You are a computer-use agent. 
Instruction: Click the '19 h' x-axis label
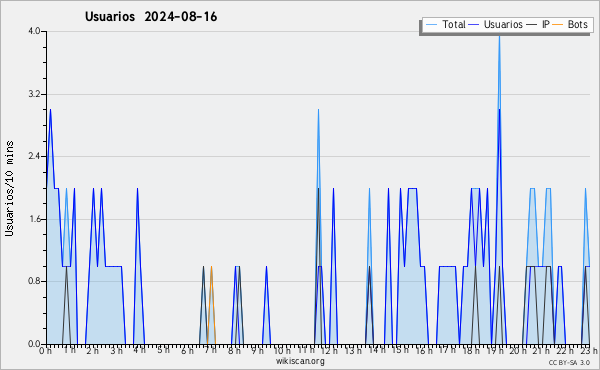tap(495, 351)
